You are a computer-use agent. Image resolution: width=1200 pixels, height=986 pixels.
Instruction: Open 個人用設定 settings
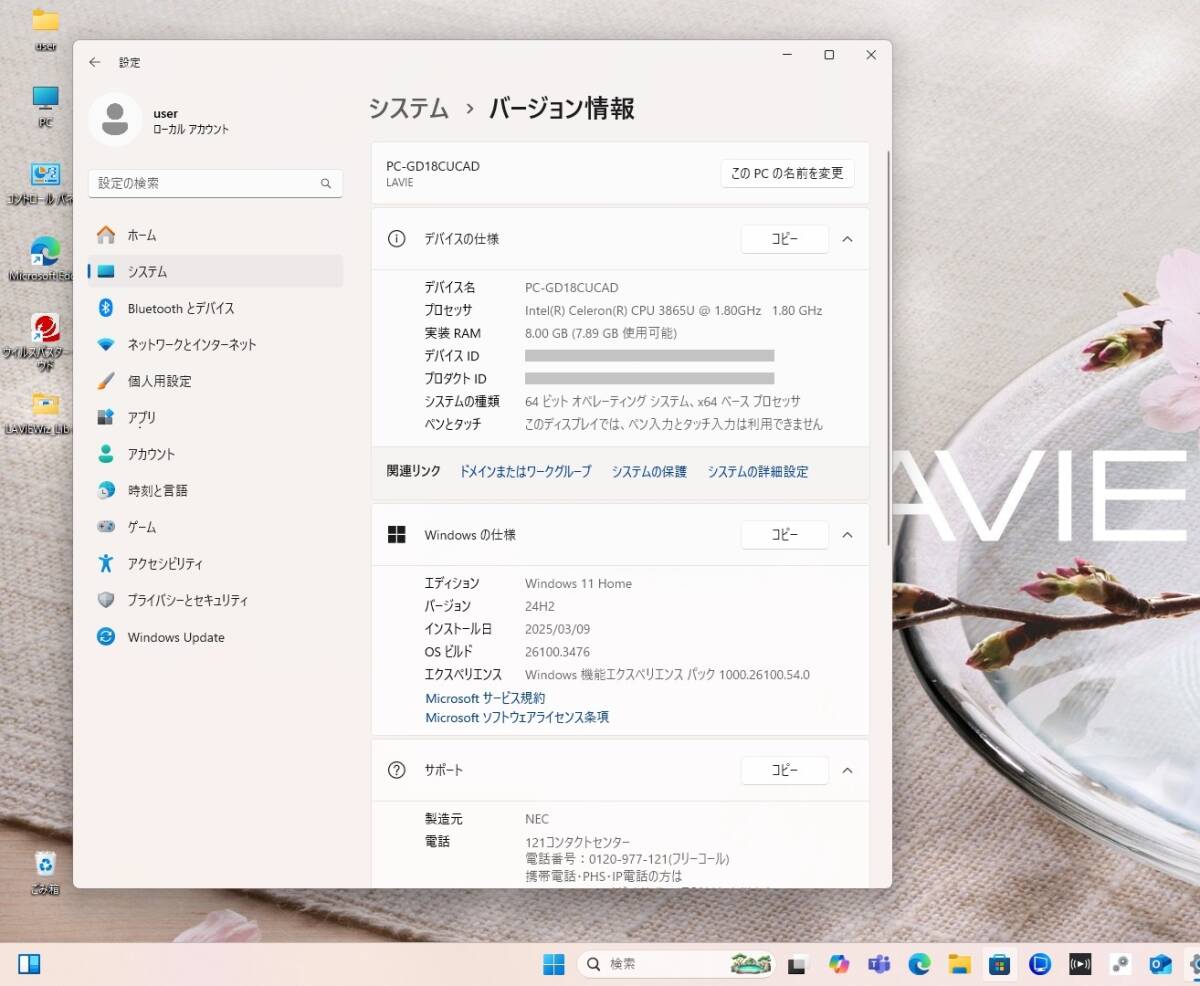[x=216, y=381]
